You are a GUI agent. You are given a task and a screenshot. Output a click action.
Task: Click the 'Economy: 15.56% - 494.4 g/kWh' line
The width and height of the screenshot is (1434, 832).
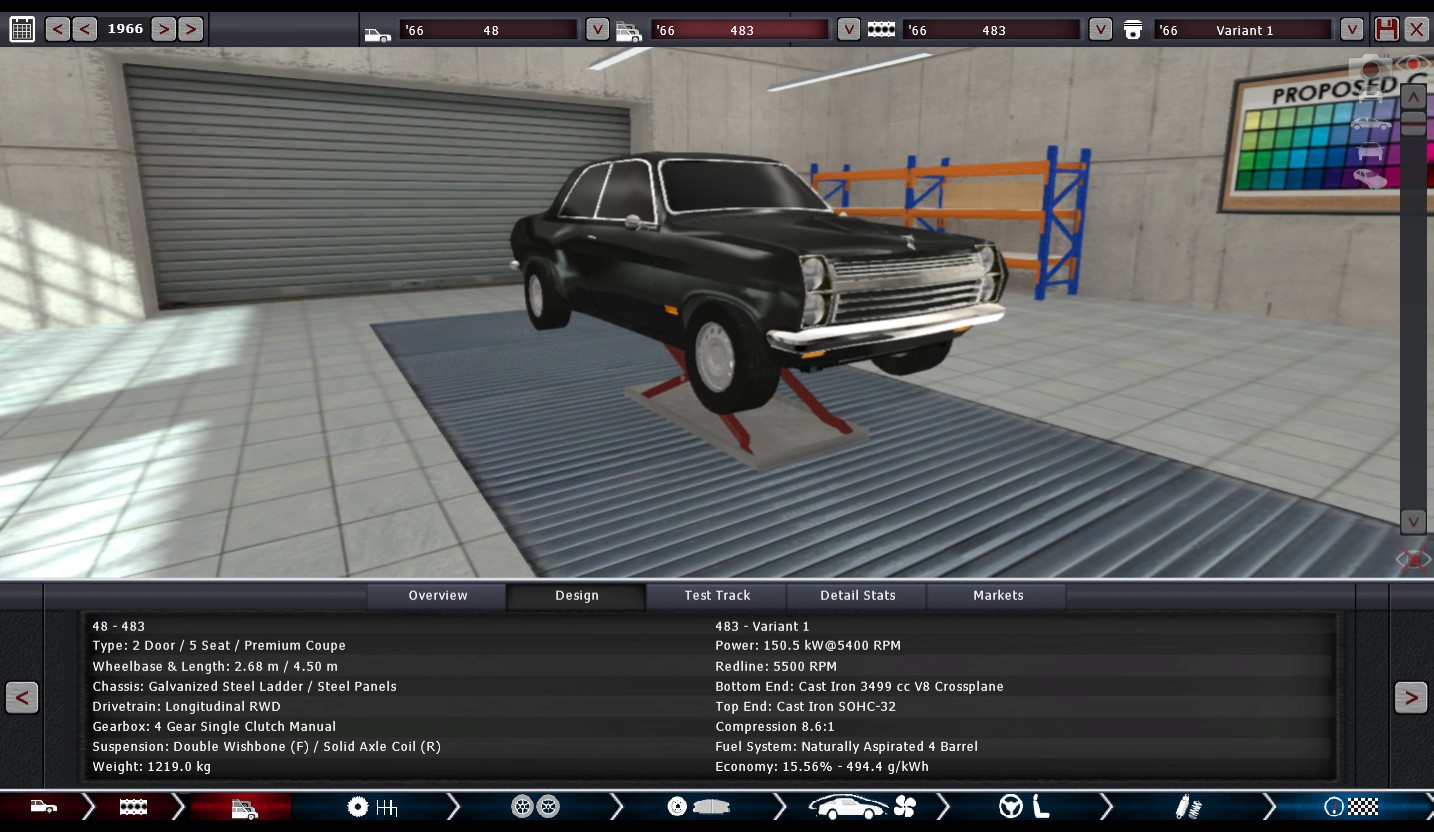822,767
